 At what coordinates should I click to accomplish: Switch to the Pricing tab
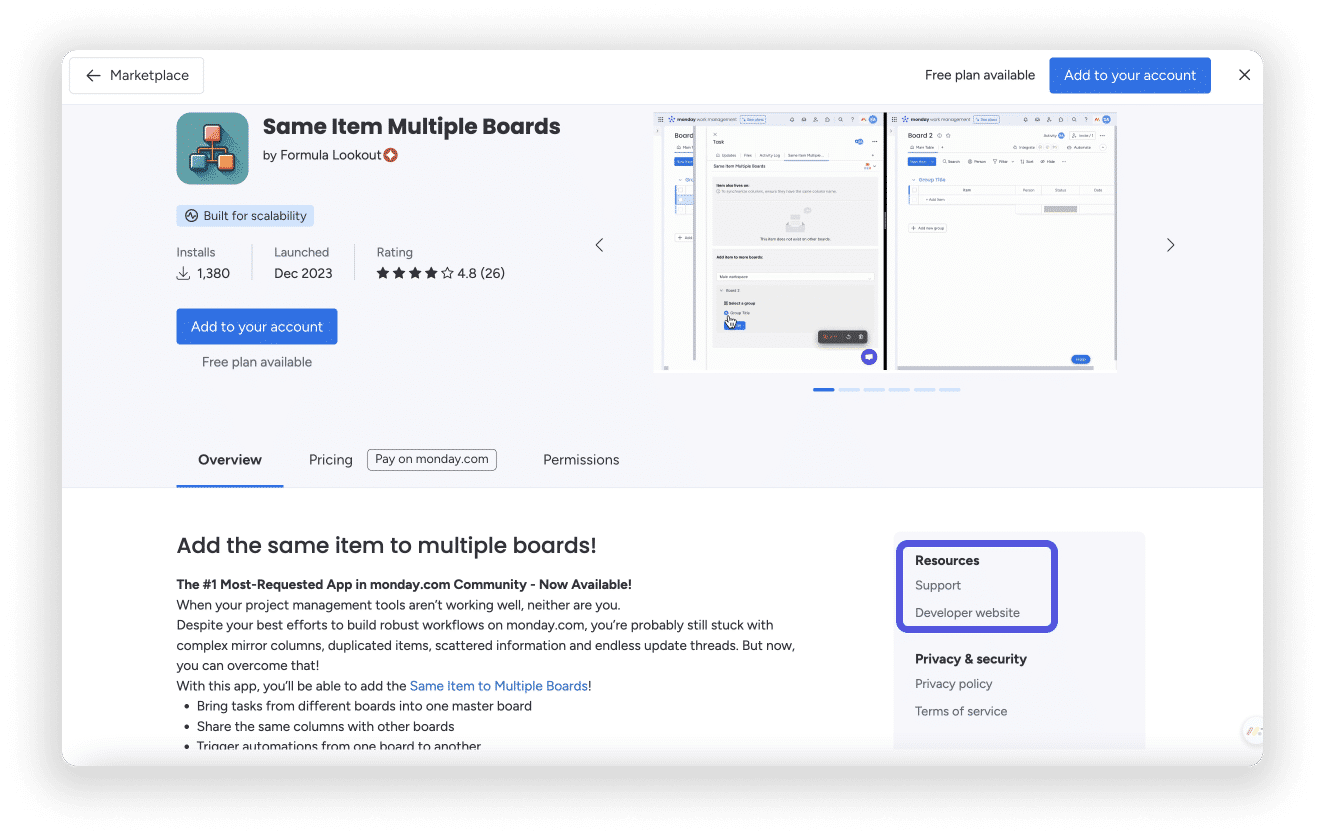point(331,460)
